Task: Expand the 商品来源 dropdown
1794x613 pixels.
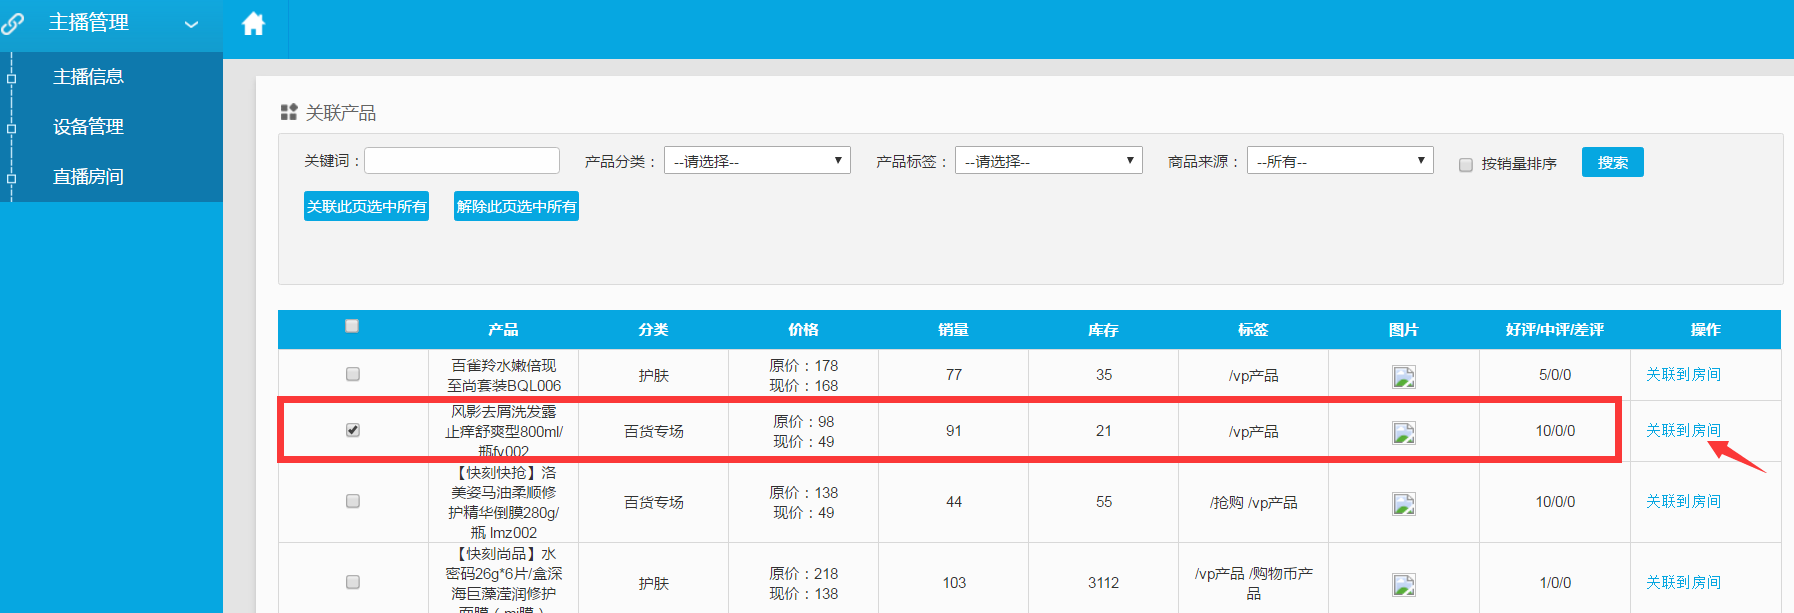Action: 1339,161
